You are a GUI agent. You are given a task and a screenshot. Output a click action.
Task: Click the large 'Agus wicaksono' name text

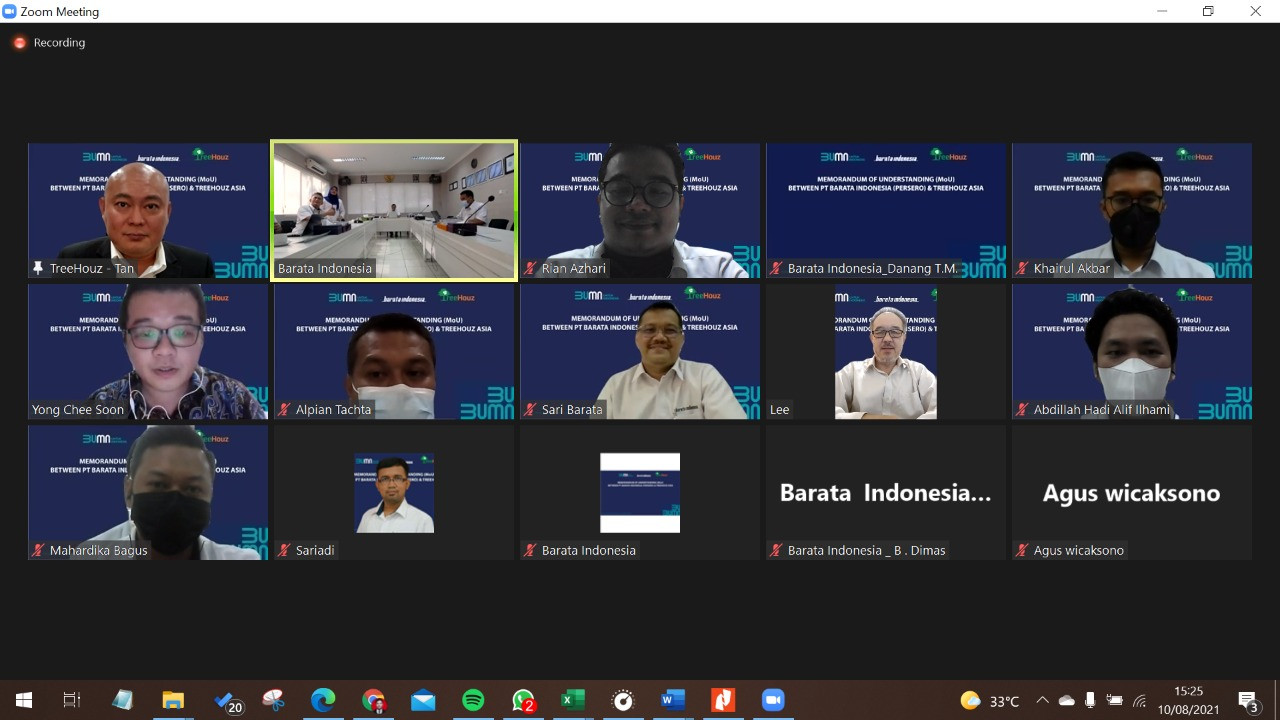pyautogui.click(x=1131, y=493)
